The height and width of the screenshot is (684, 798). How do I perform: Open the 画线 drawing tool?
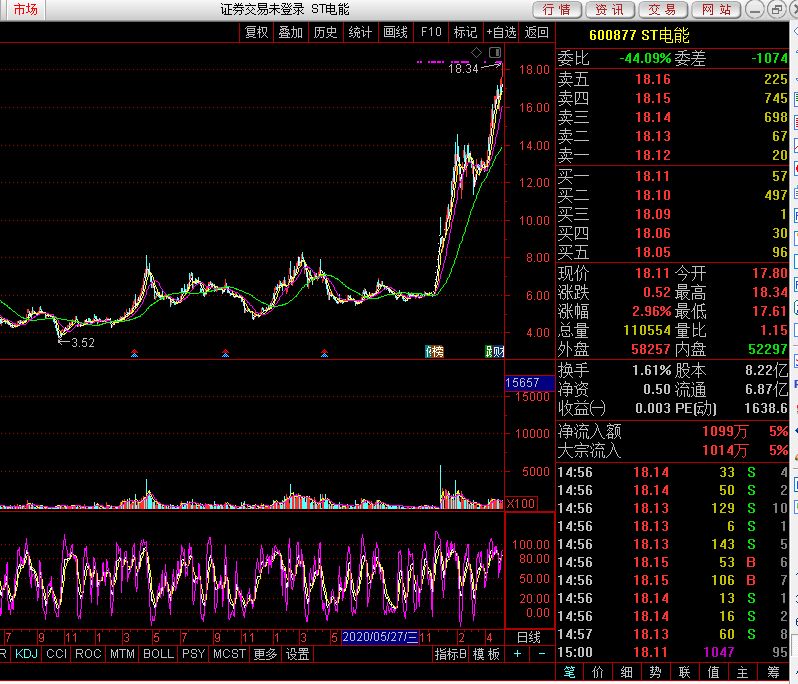click(x=395, y=32)
